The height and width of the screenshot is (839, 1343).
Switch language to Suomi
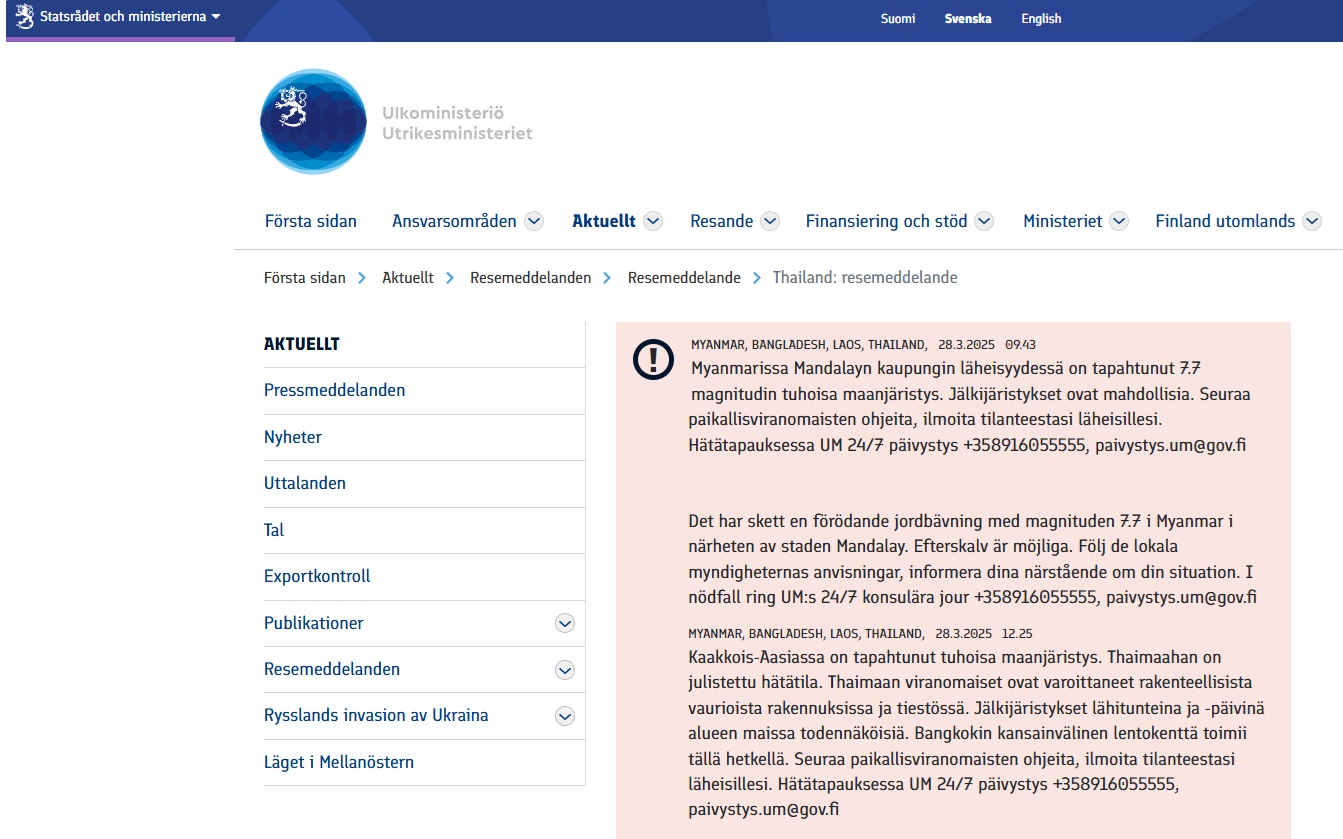click(897, 19)
